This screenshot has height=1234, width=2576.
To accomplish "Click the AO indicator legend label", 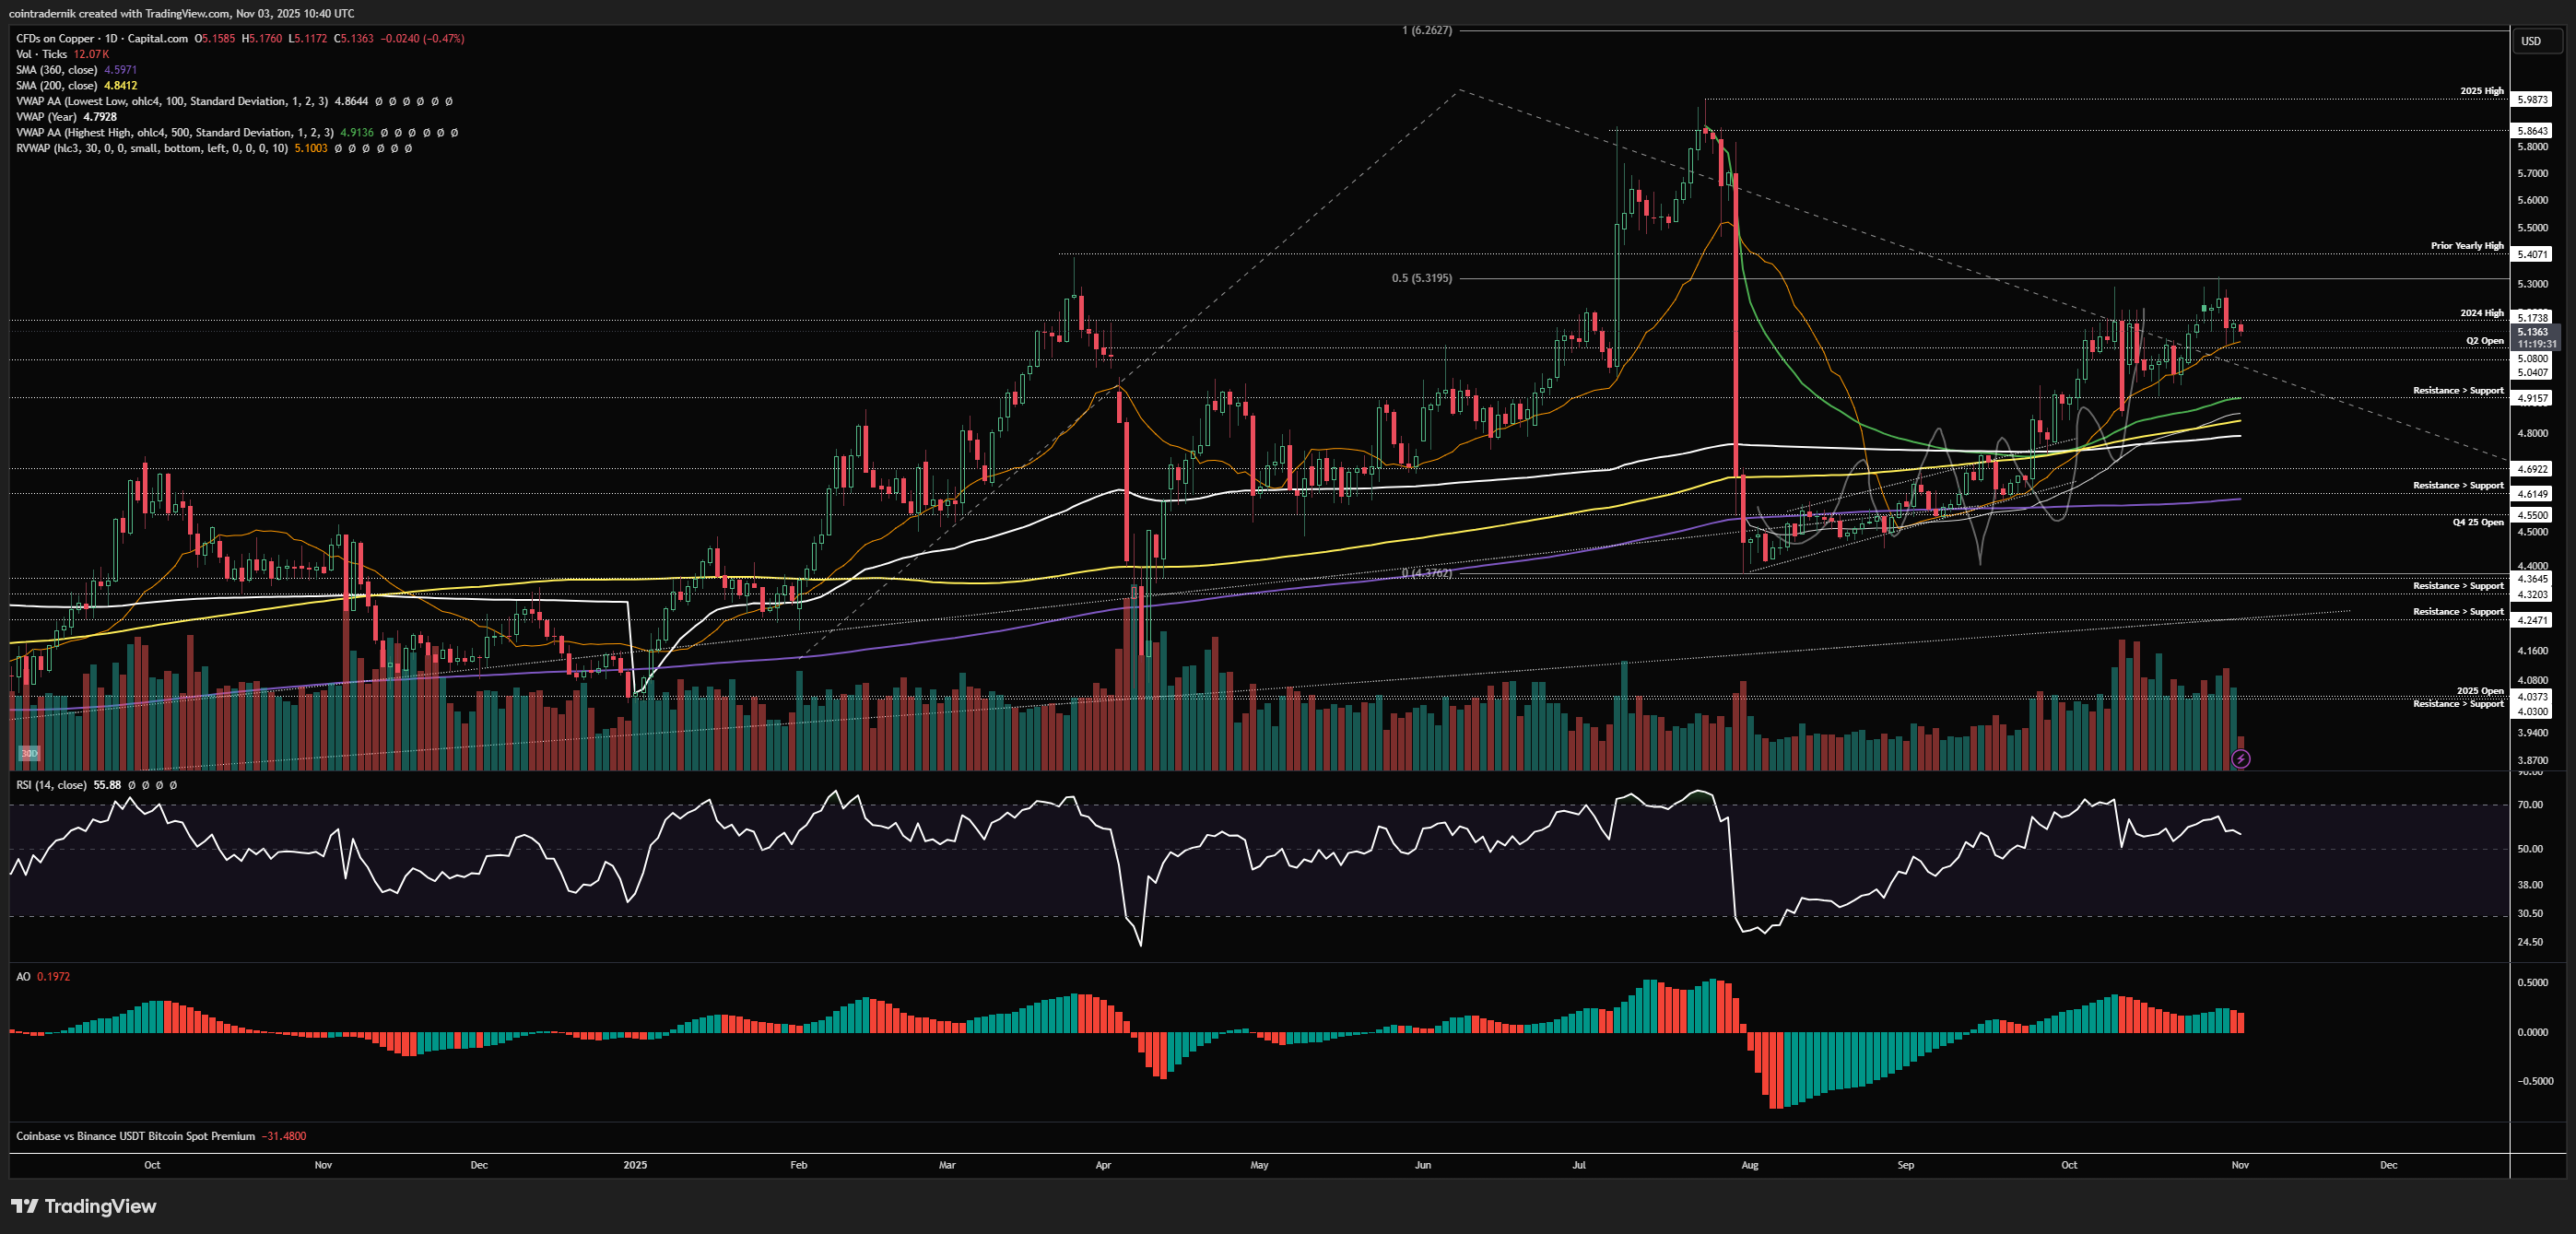I will point(23,977).
